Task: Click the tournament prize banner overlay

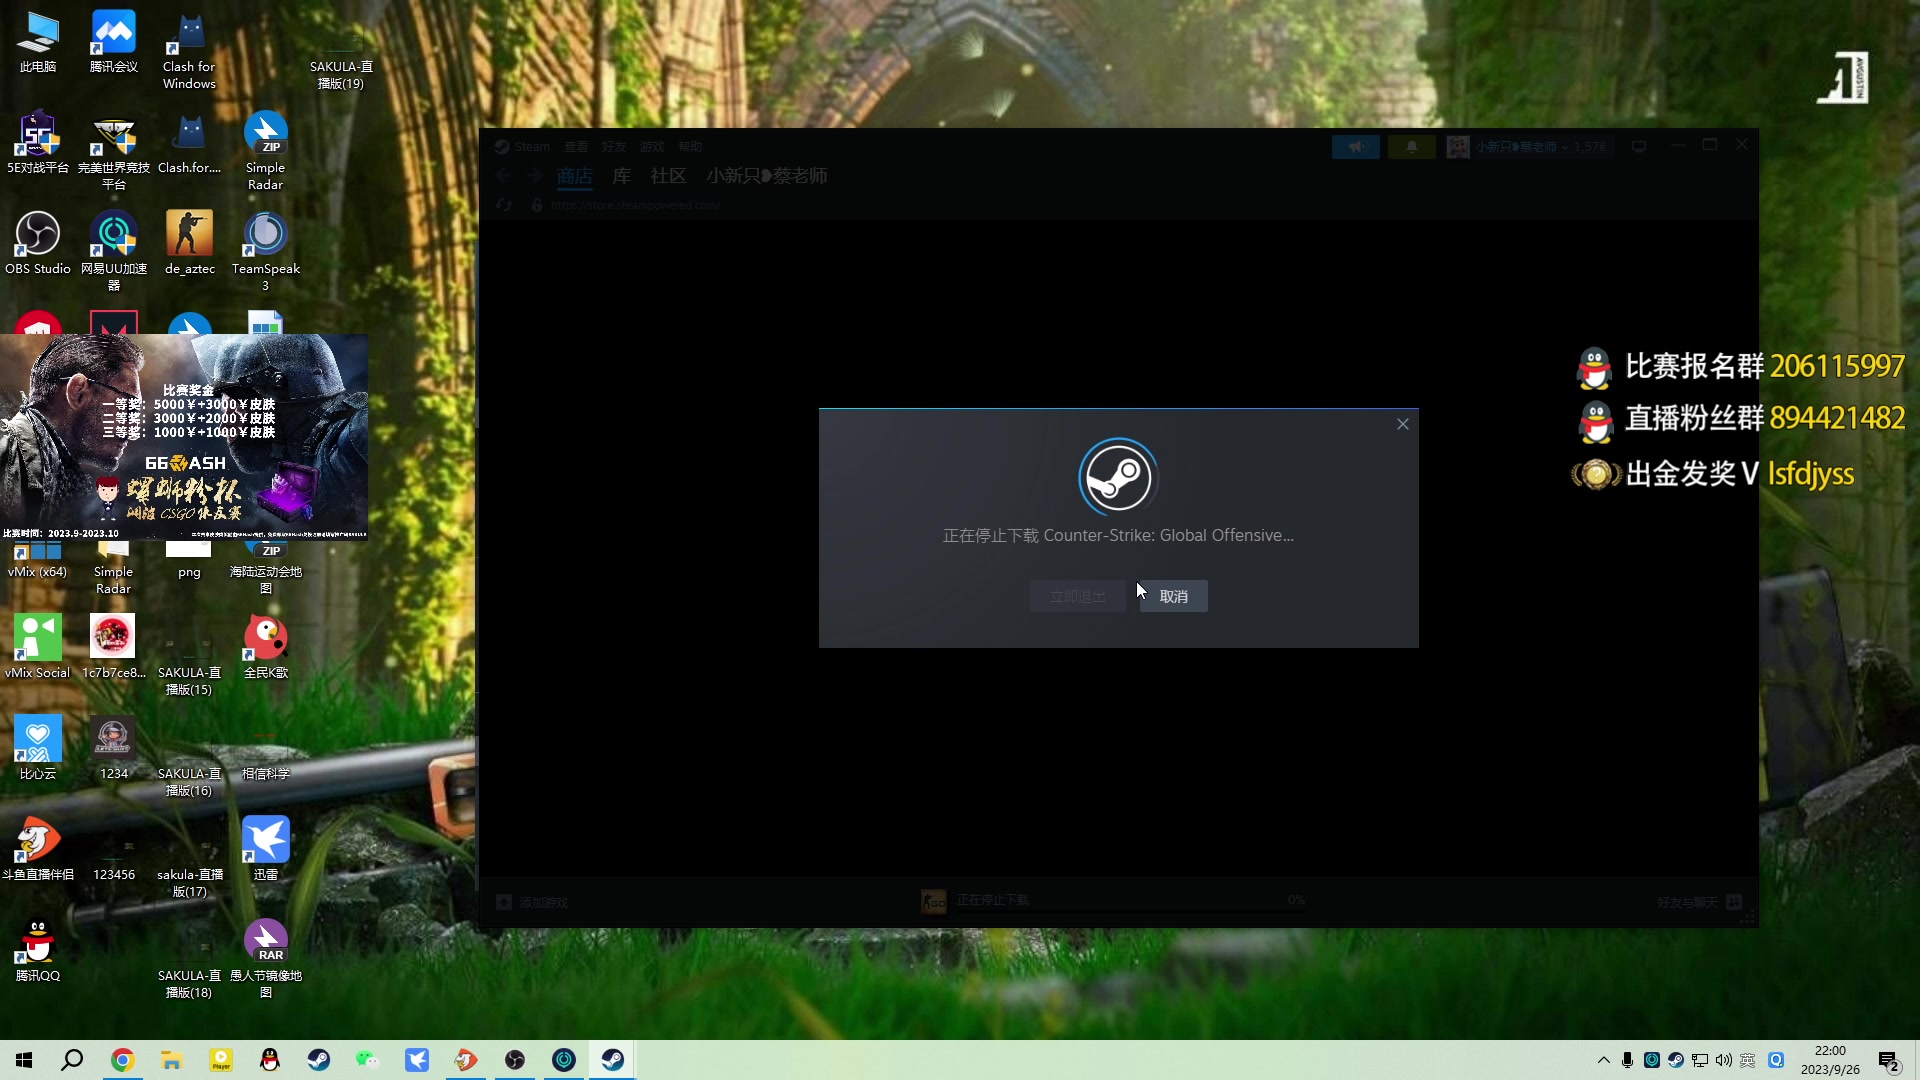Action: click(184, 437)
